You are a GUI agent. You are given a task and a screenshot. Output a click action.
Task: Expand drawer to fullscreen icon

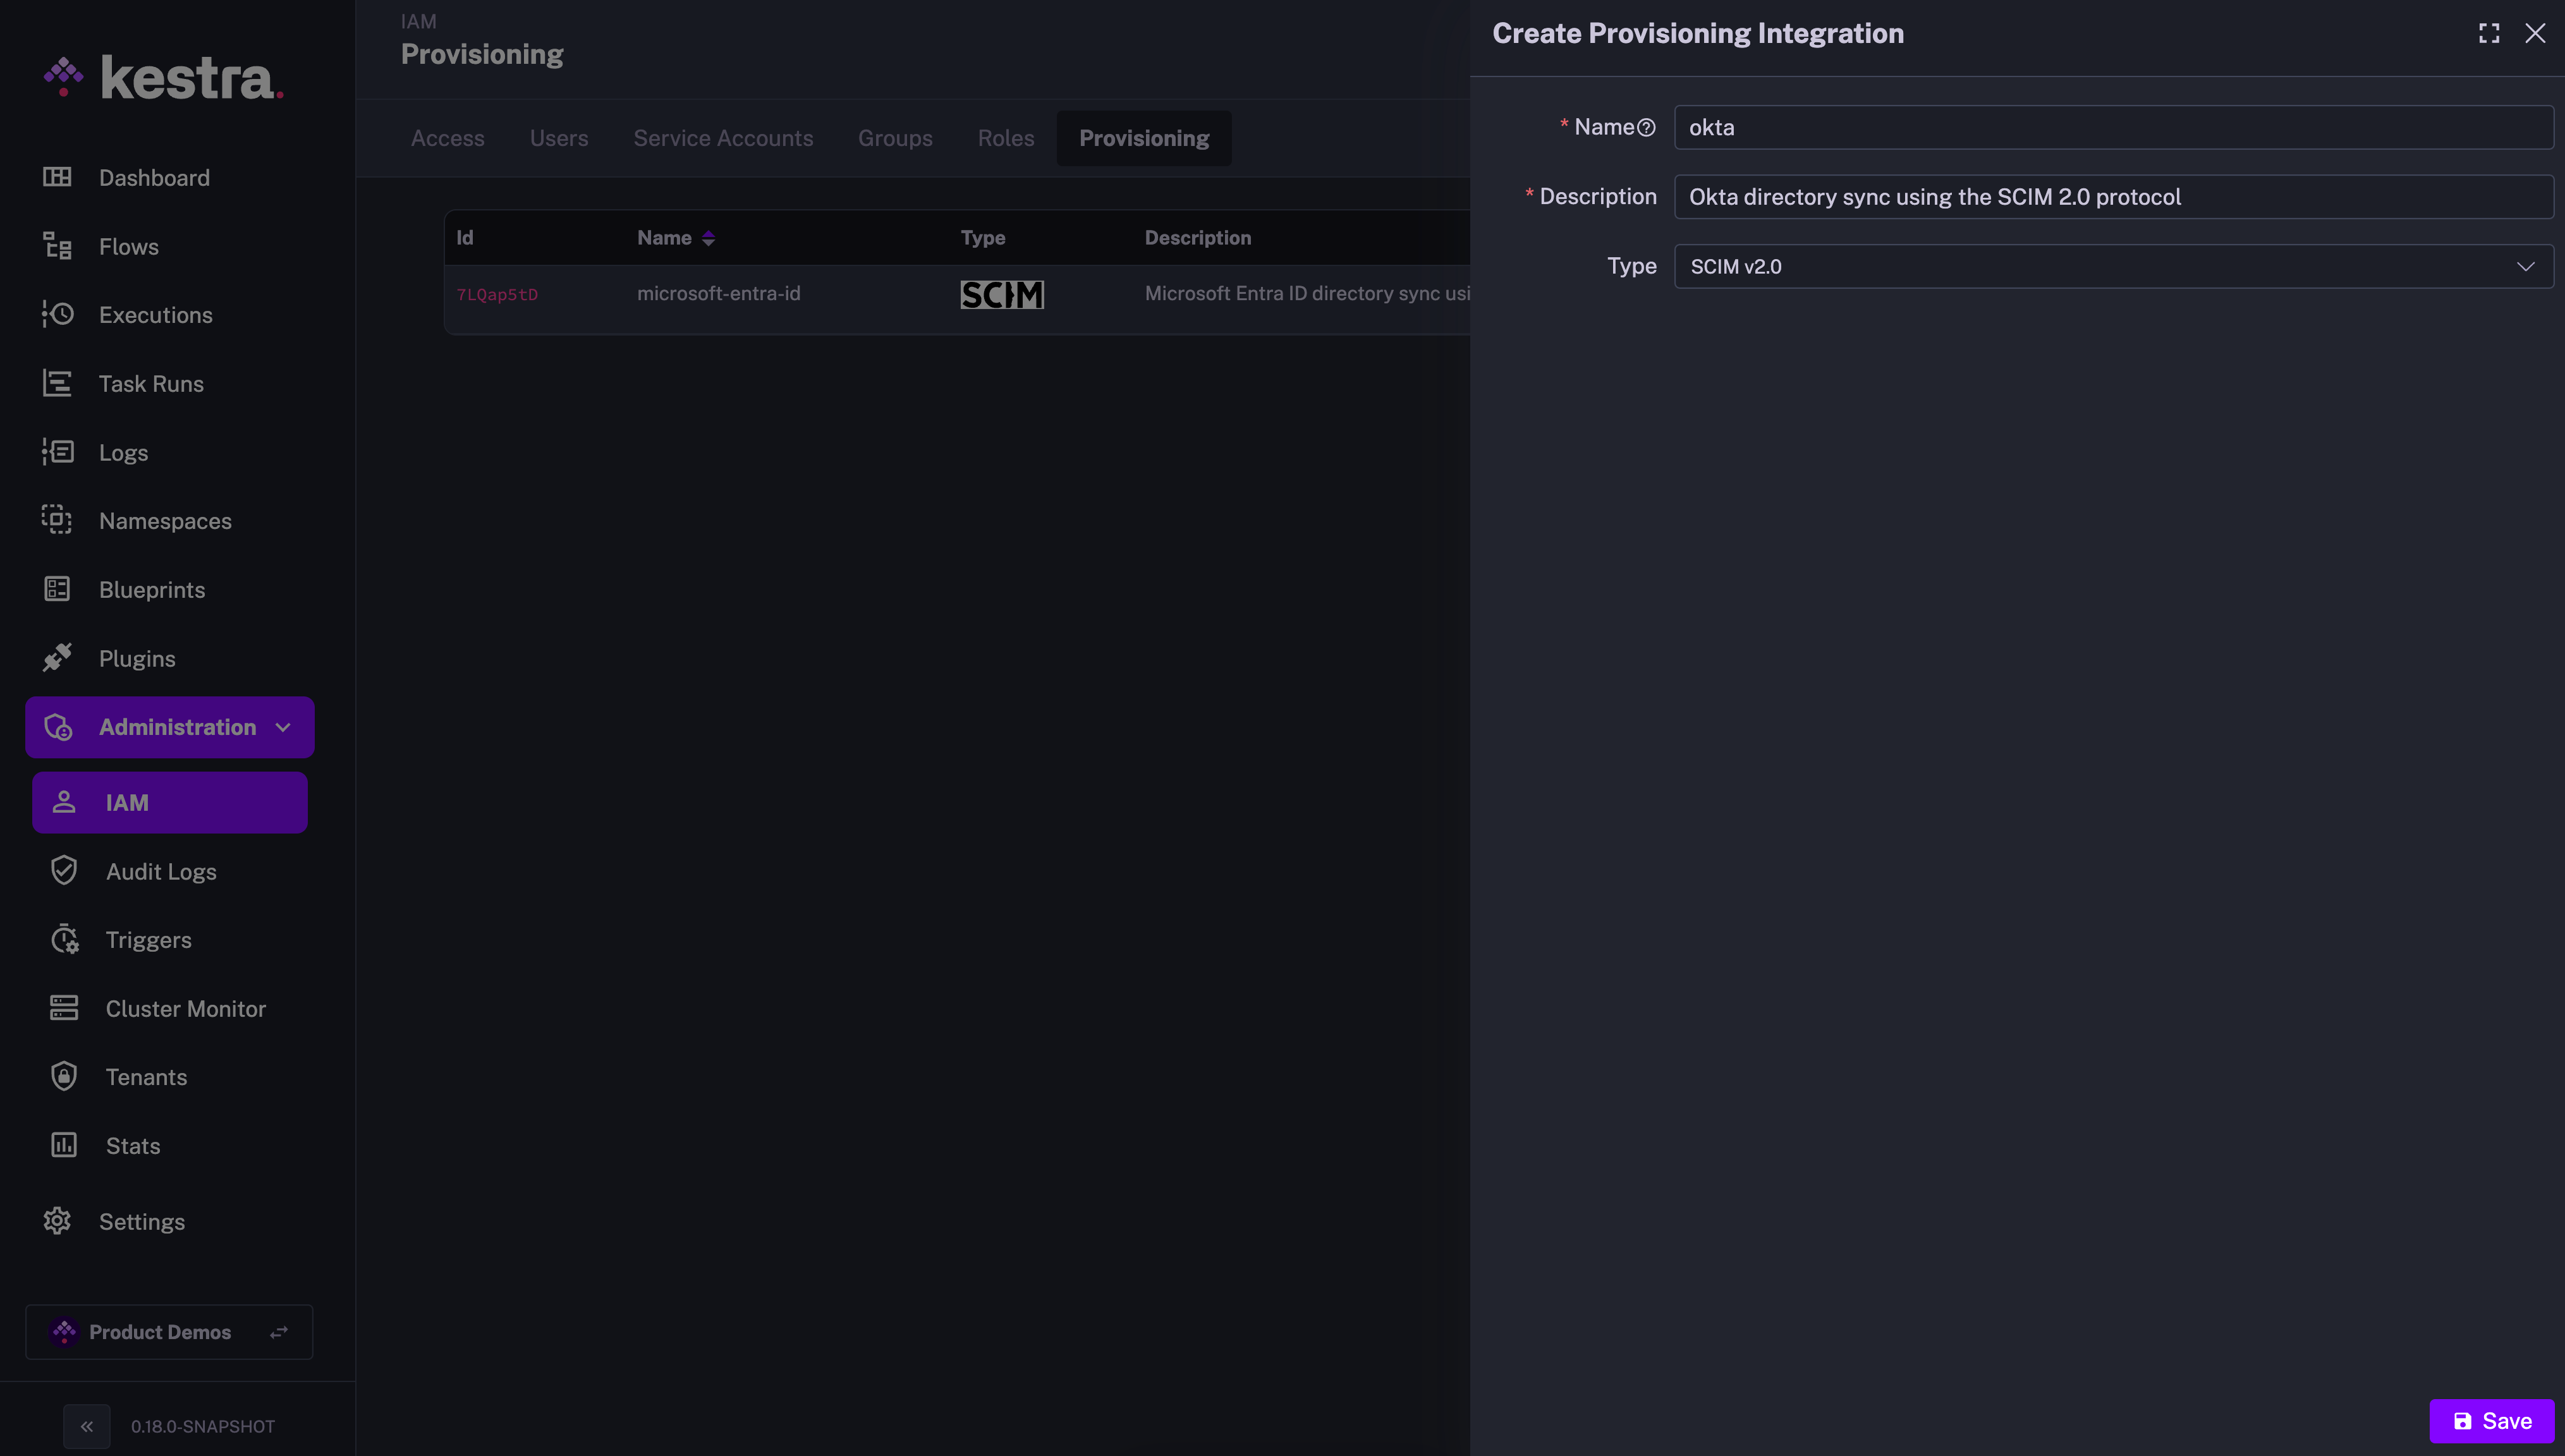(2489, 33)
